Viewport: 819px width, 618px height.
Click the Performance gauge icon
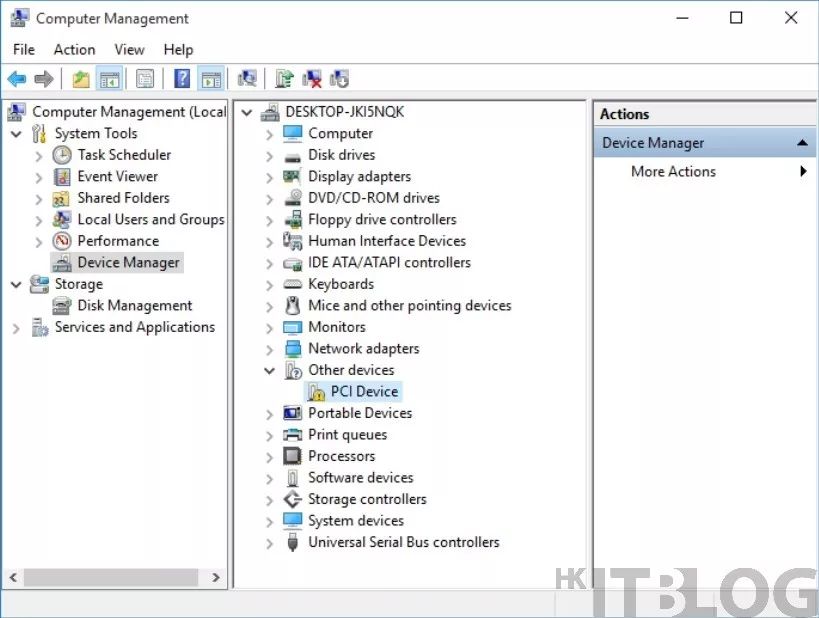[x=62, y=241]
